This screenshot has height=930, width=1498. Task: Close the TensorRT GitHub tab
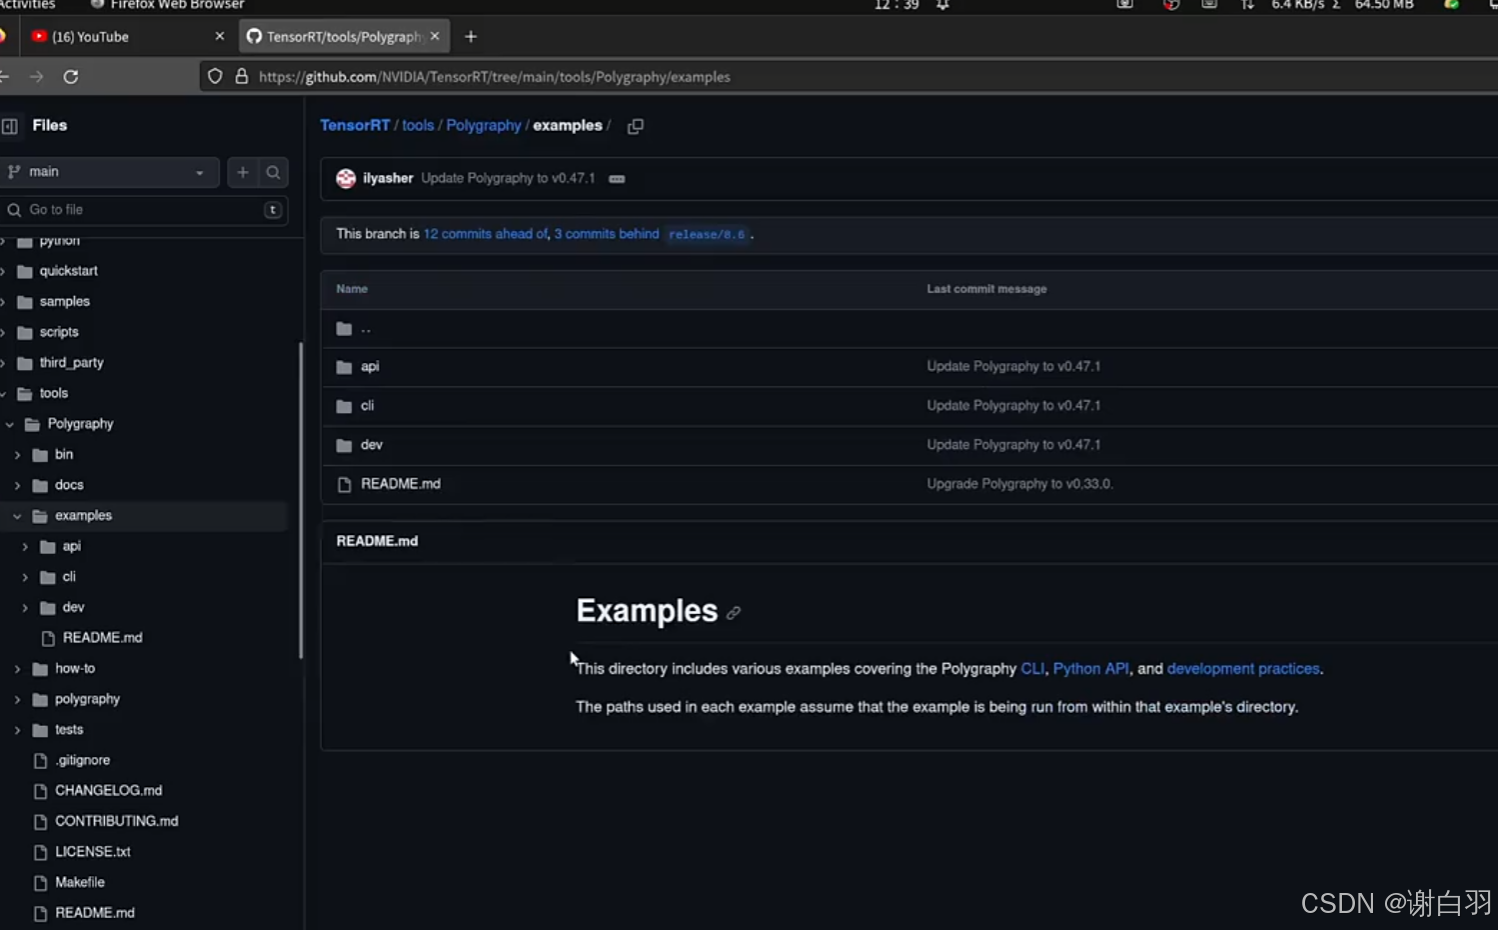[435, 36]
